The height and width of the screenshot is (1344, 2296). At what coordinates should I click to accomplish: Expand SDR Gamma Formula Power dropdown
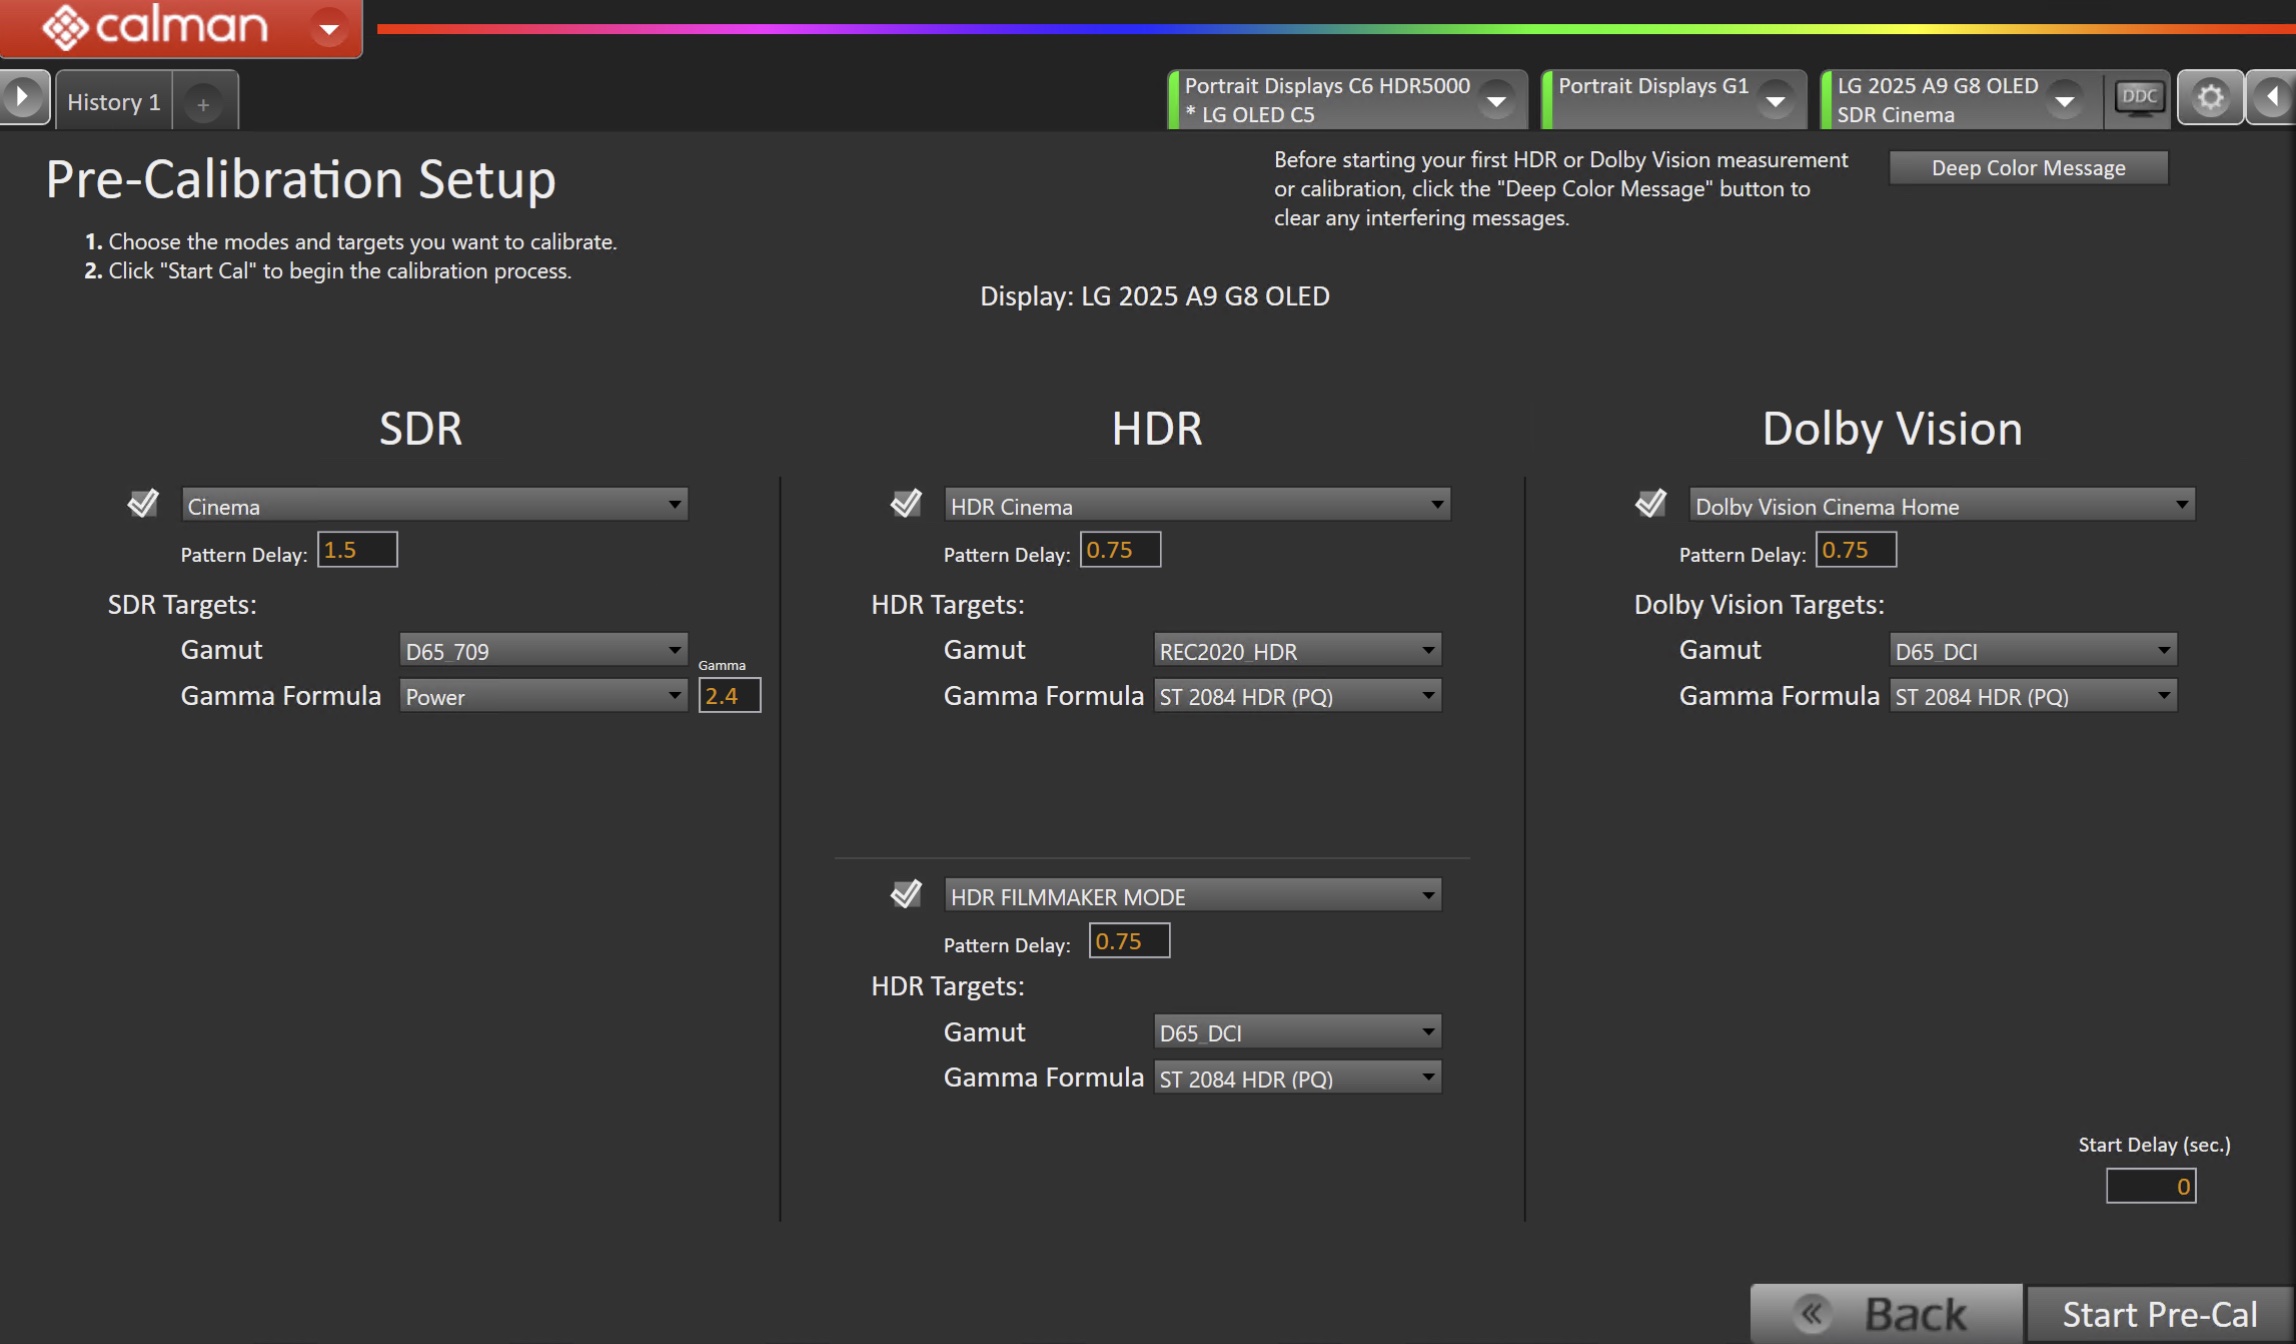[x=543, y=696]
